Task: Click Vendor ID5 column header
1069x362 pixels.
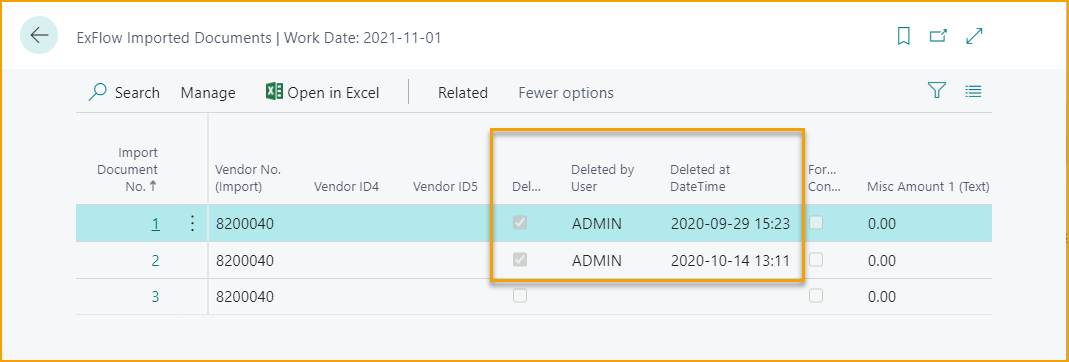Action: (445, 186)
